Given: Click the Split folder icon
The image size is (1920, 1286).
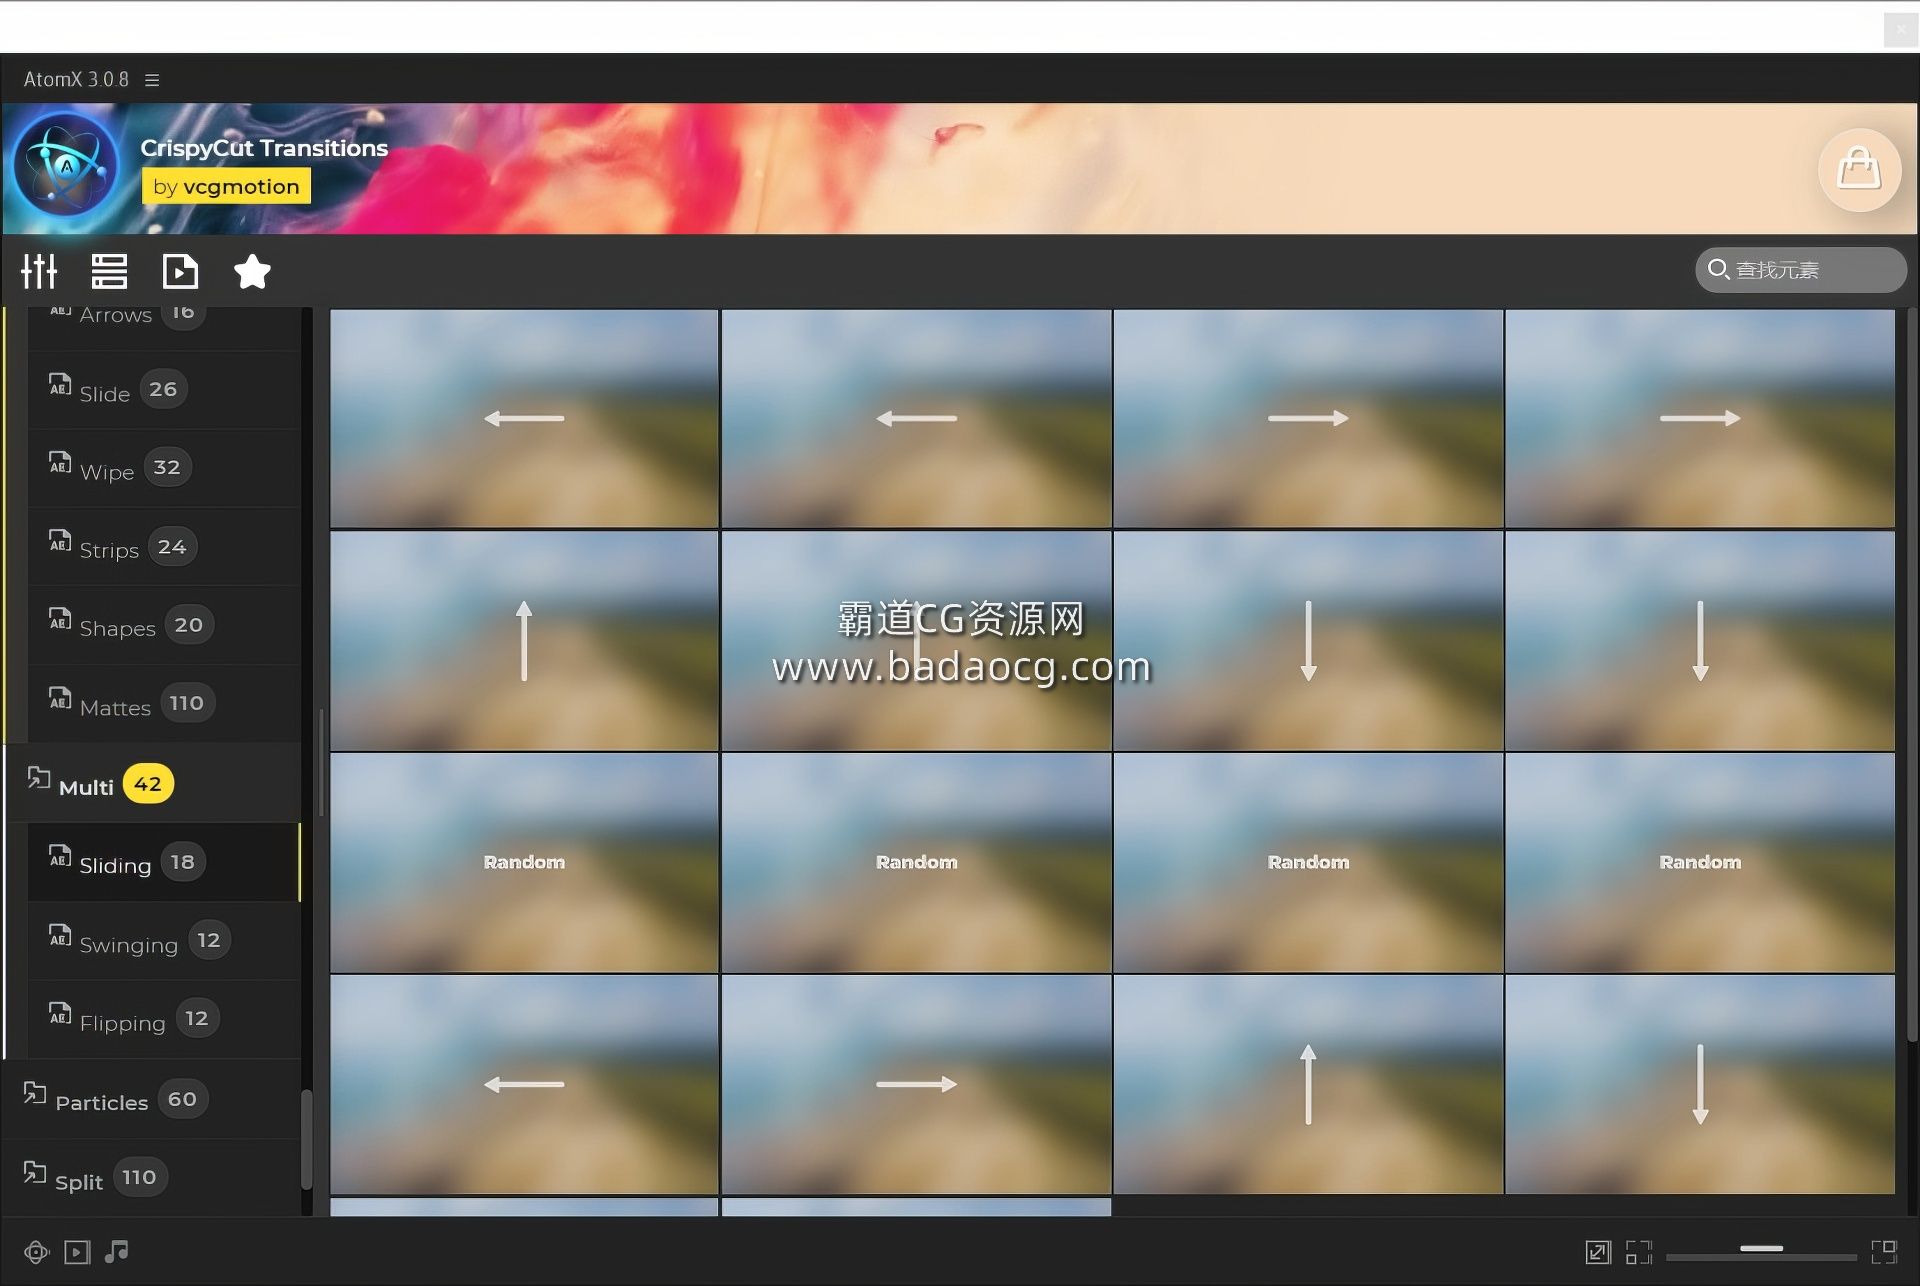Looking at the screenshot, I should 34,1172.
